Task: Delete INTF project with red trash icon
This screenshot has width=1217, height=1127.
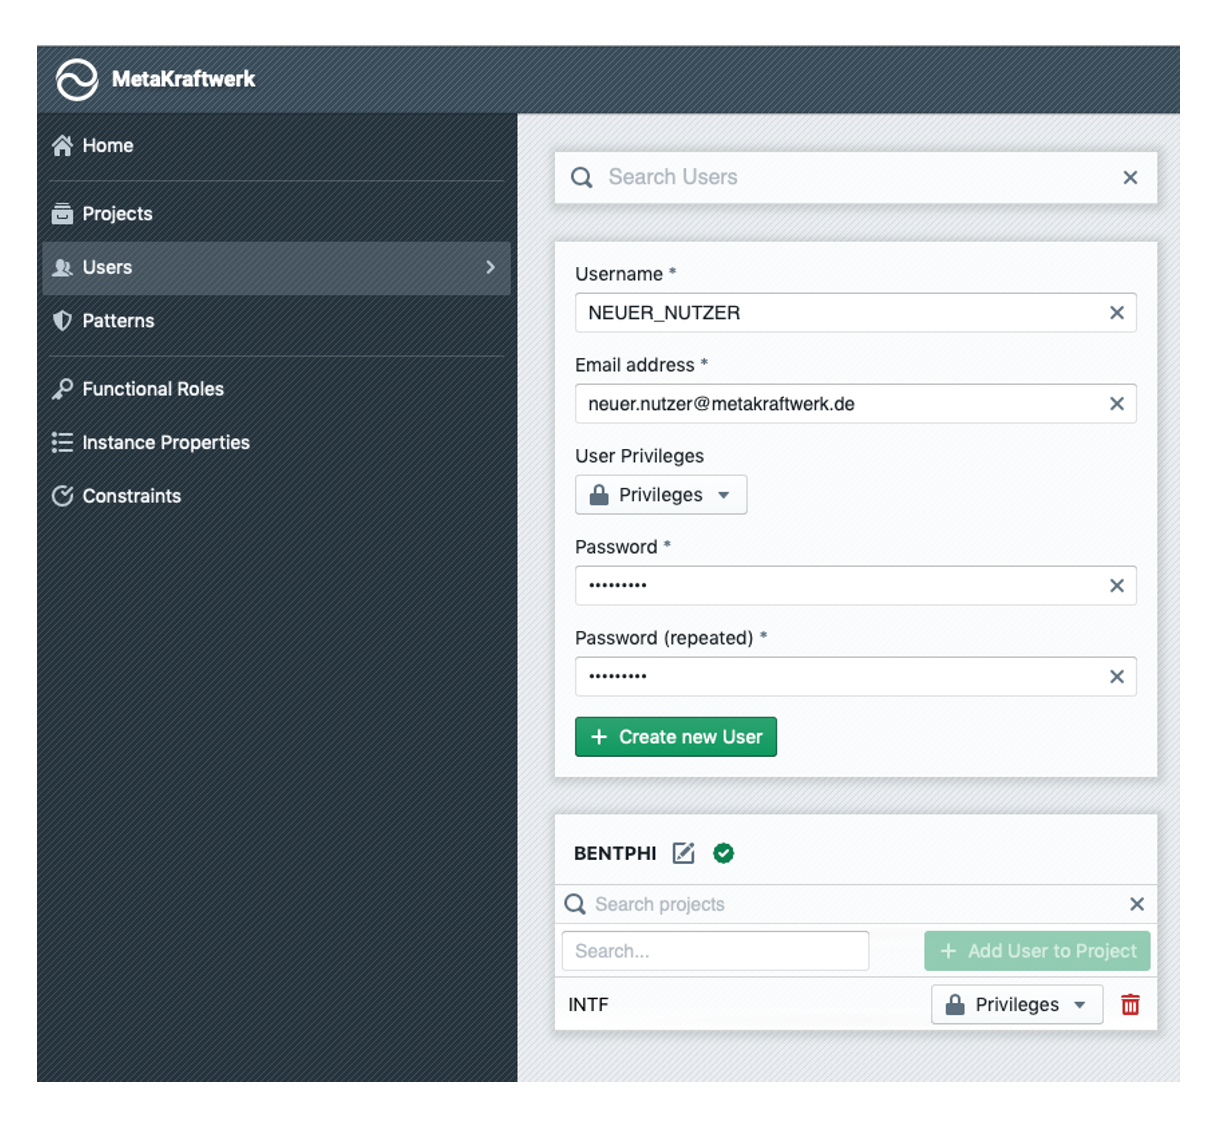Action: coord(1130,1005)
